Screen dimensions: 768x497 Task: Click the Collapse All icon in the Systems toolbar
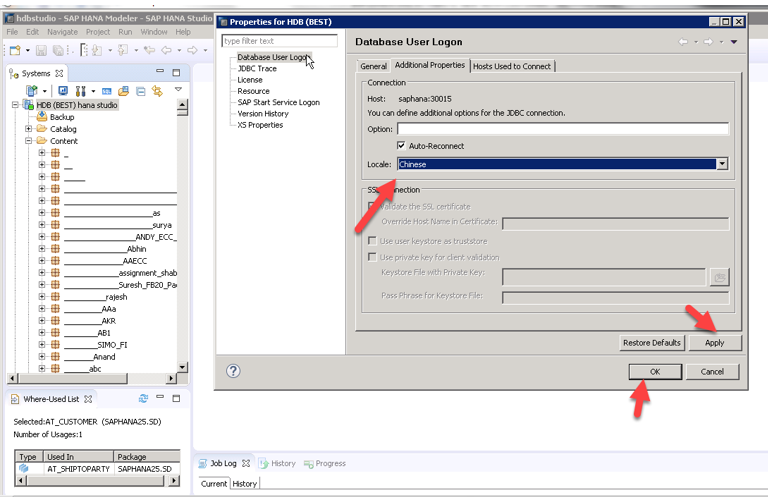coord(141,91)
